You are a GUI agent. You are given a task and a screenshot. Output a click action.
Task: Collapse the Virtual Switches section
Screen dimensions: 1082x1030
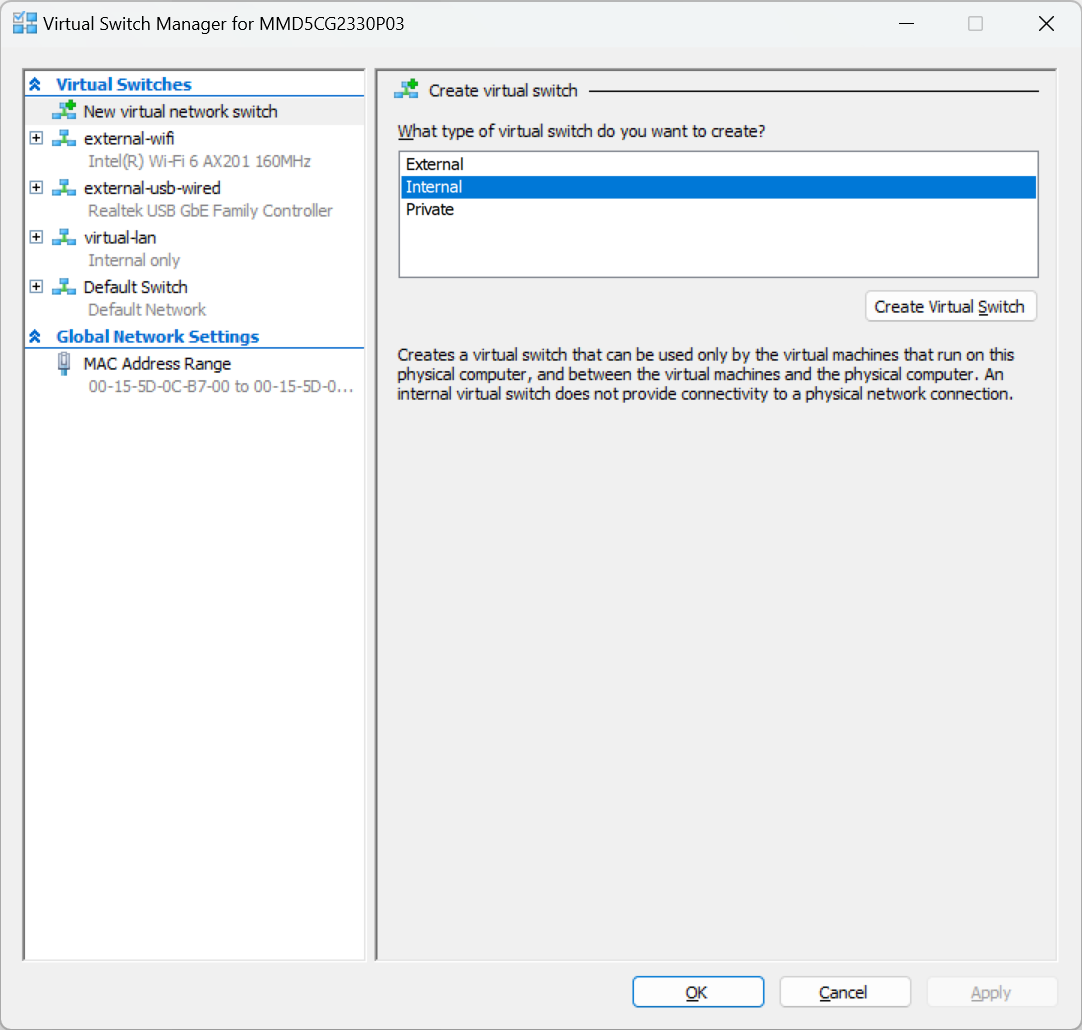pyautogui.click(x=36, y=85)
